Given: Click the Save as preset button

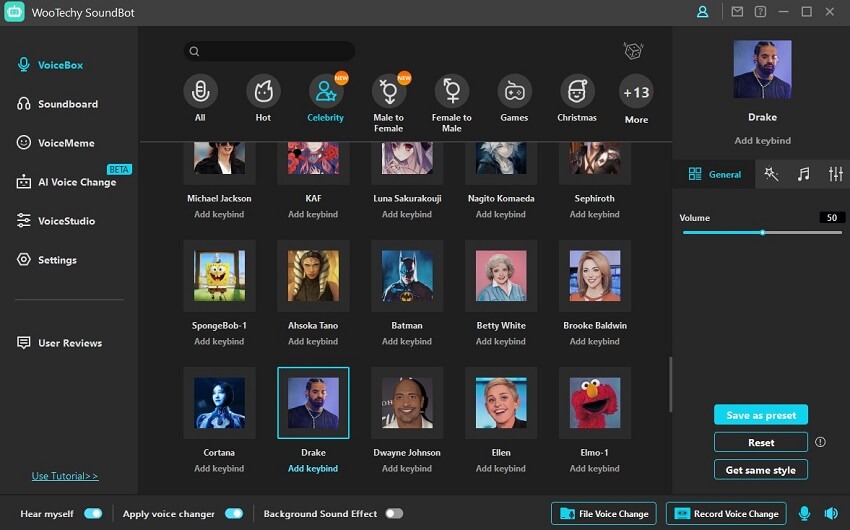Looking at the screenshot, I should pos(761,415).
